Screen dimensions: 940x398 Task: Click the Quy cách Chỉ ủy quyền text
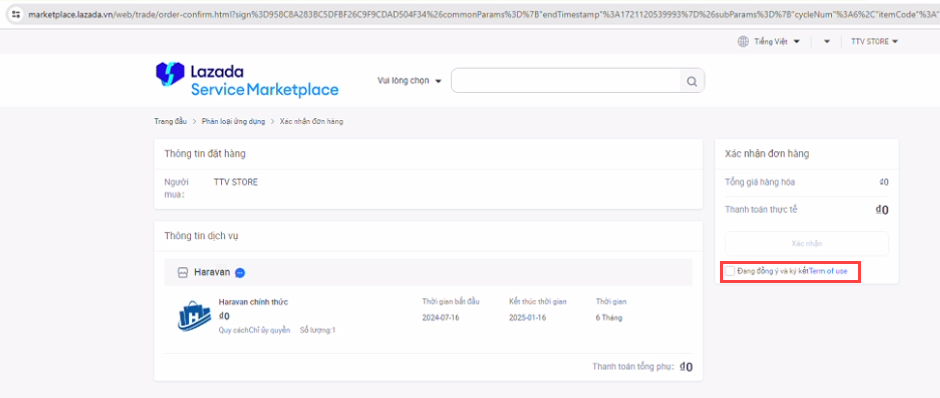tap(254, 330)
